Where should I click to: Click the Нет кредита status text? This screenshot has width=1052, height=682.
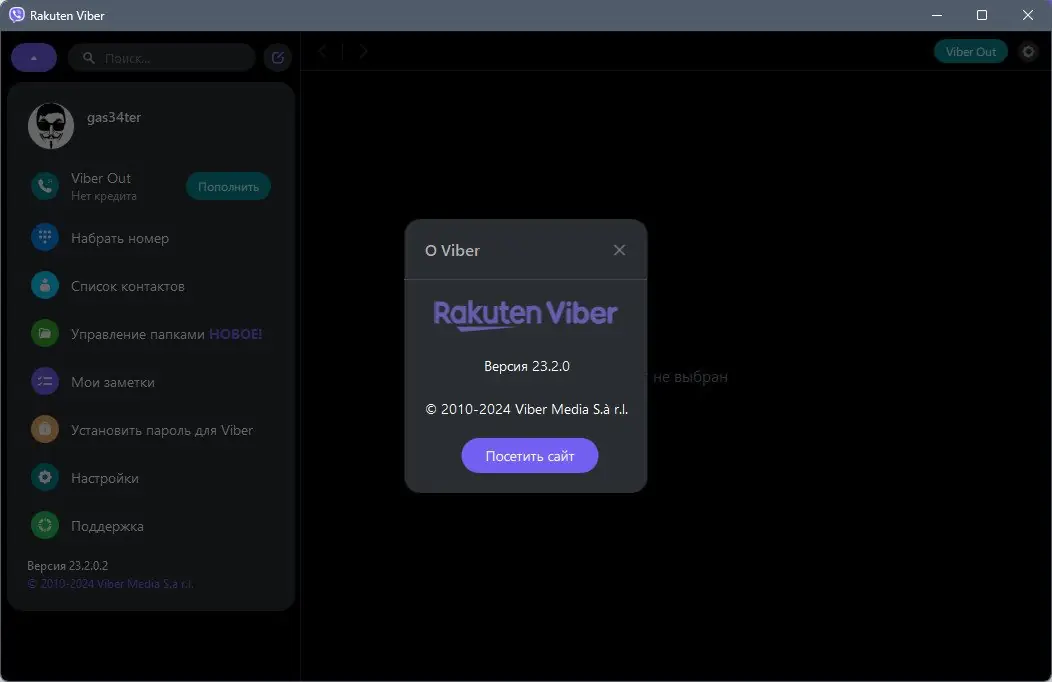(104, 196)
